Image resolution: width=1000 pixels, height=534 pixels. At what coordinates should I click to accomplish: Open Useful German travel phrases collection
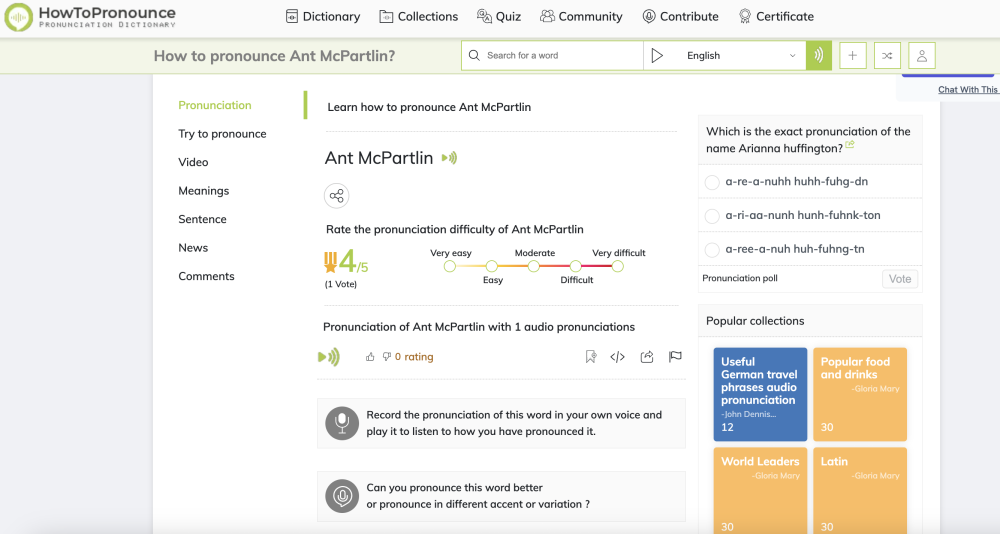760,394
